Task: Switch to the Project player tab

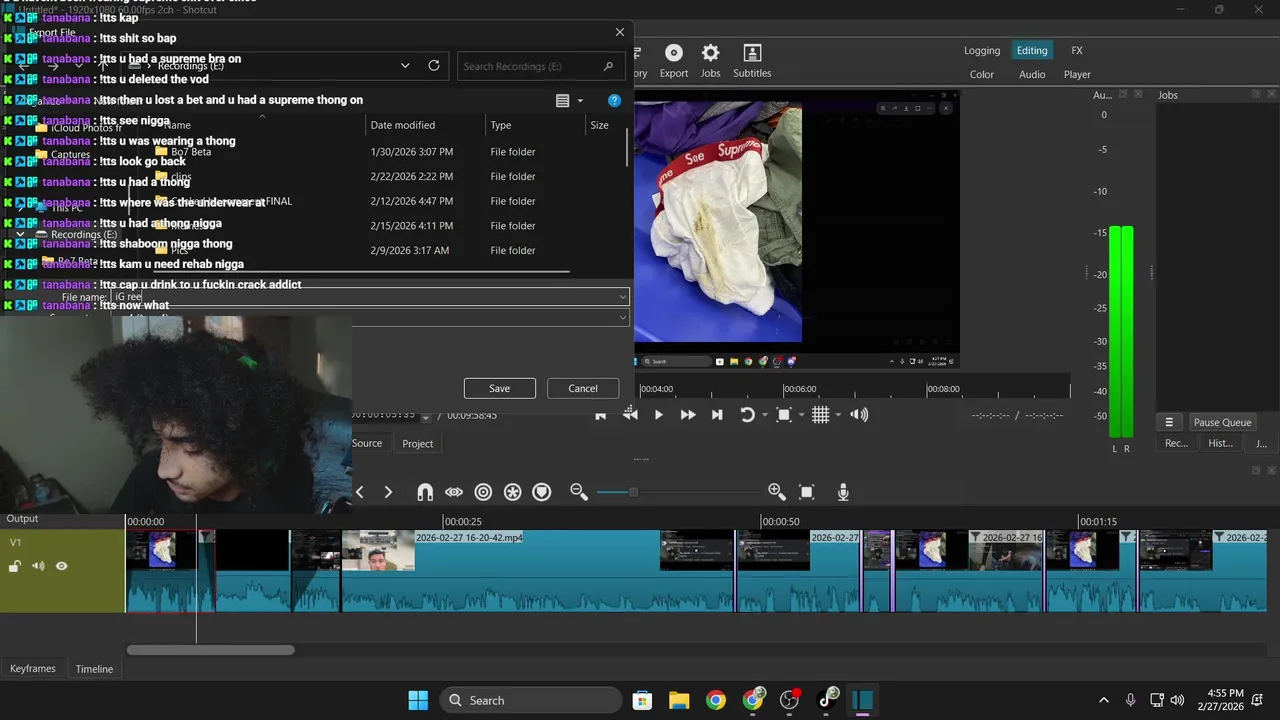Action: point(417,444)
